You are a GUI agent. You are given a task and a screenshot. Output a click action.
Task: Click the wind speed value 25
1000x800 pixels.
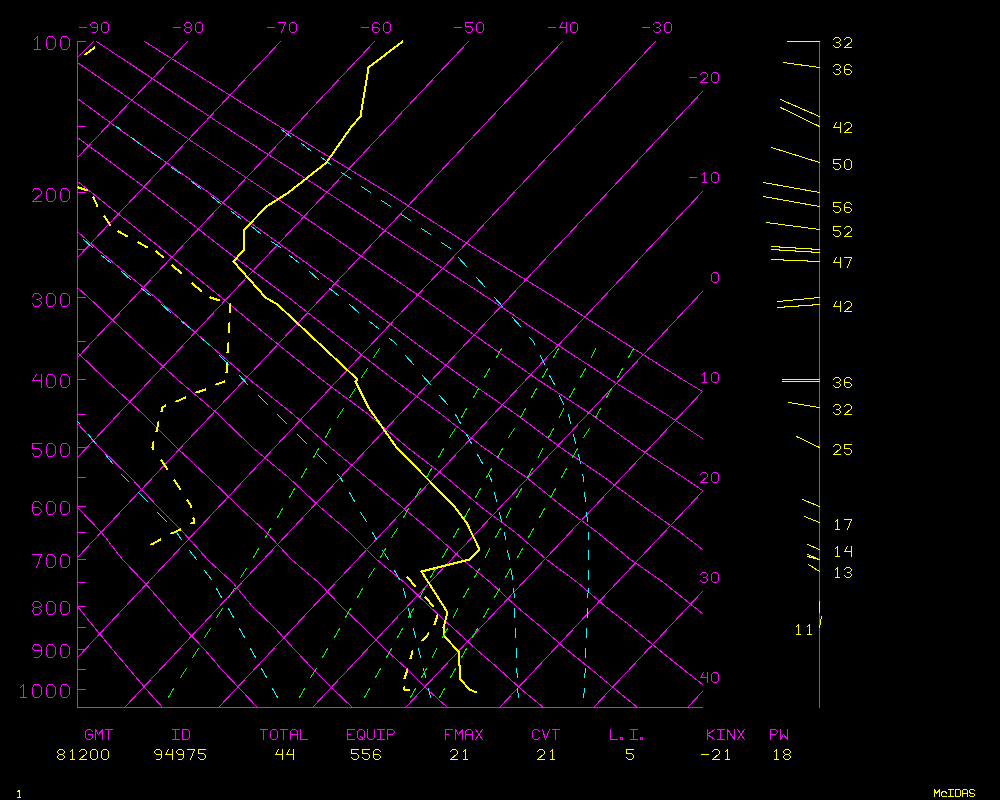842,450
